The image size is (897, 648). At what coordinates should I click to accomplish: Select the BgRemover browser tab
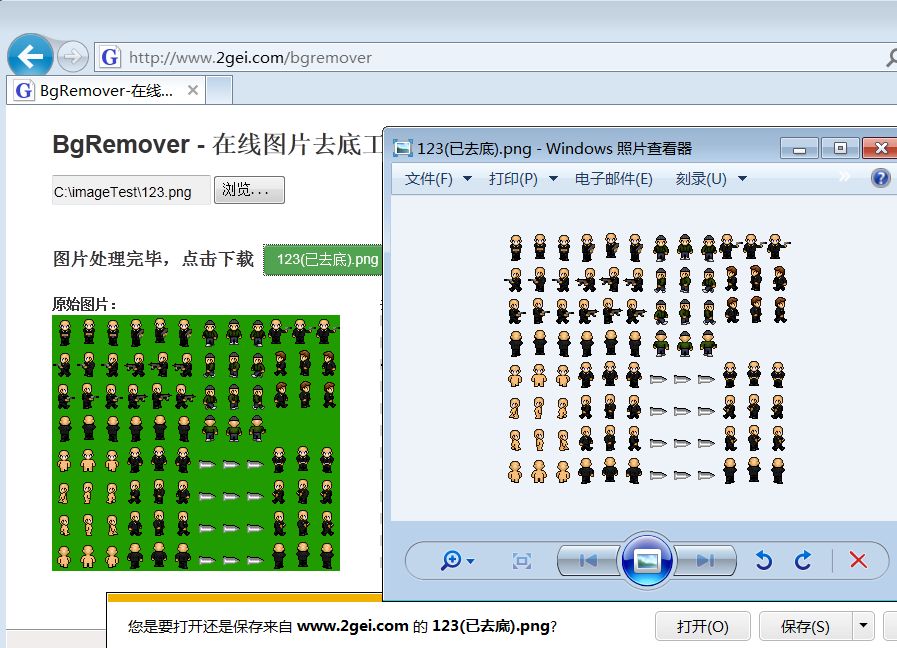click(x=106, y=90)
